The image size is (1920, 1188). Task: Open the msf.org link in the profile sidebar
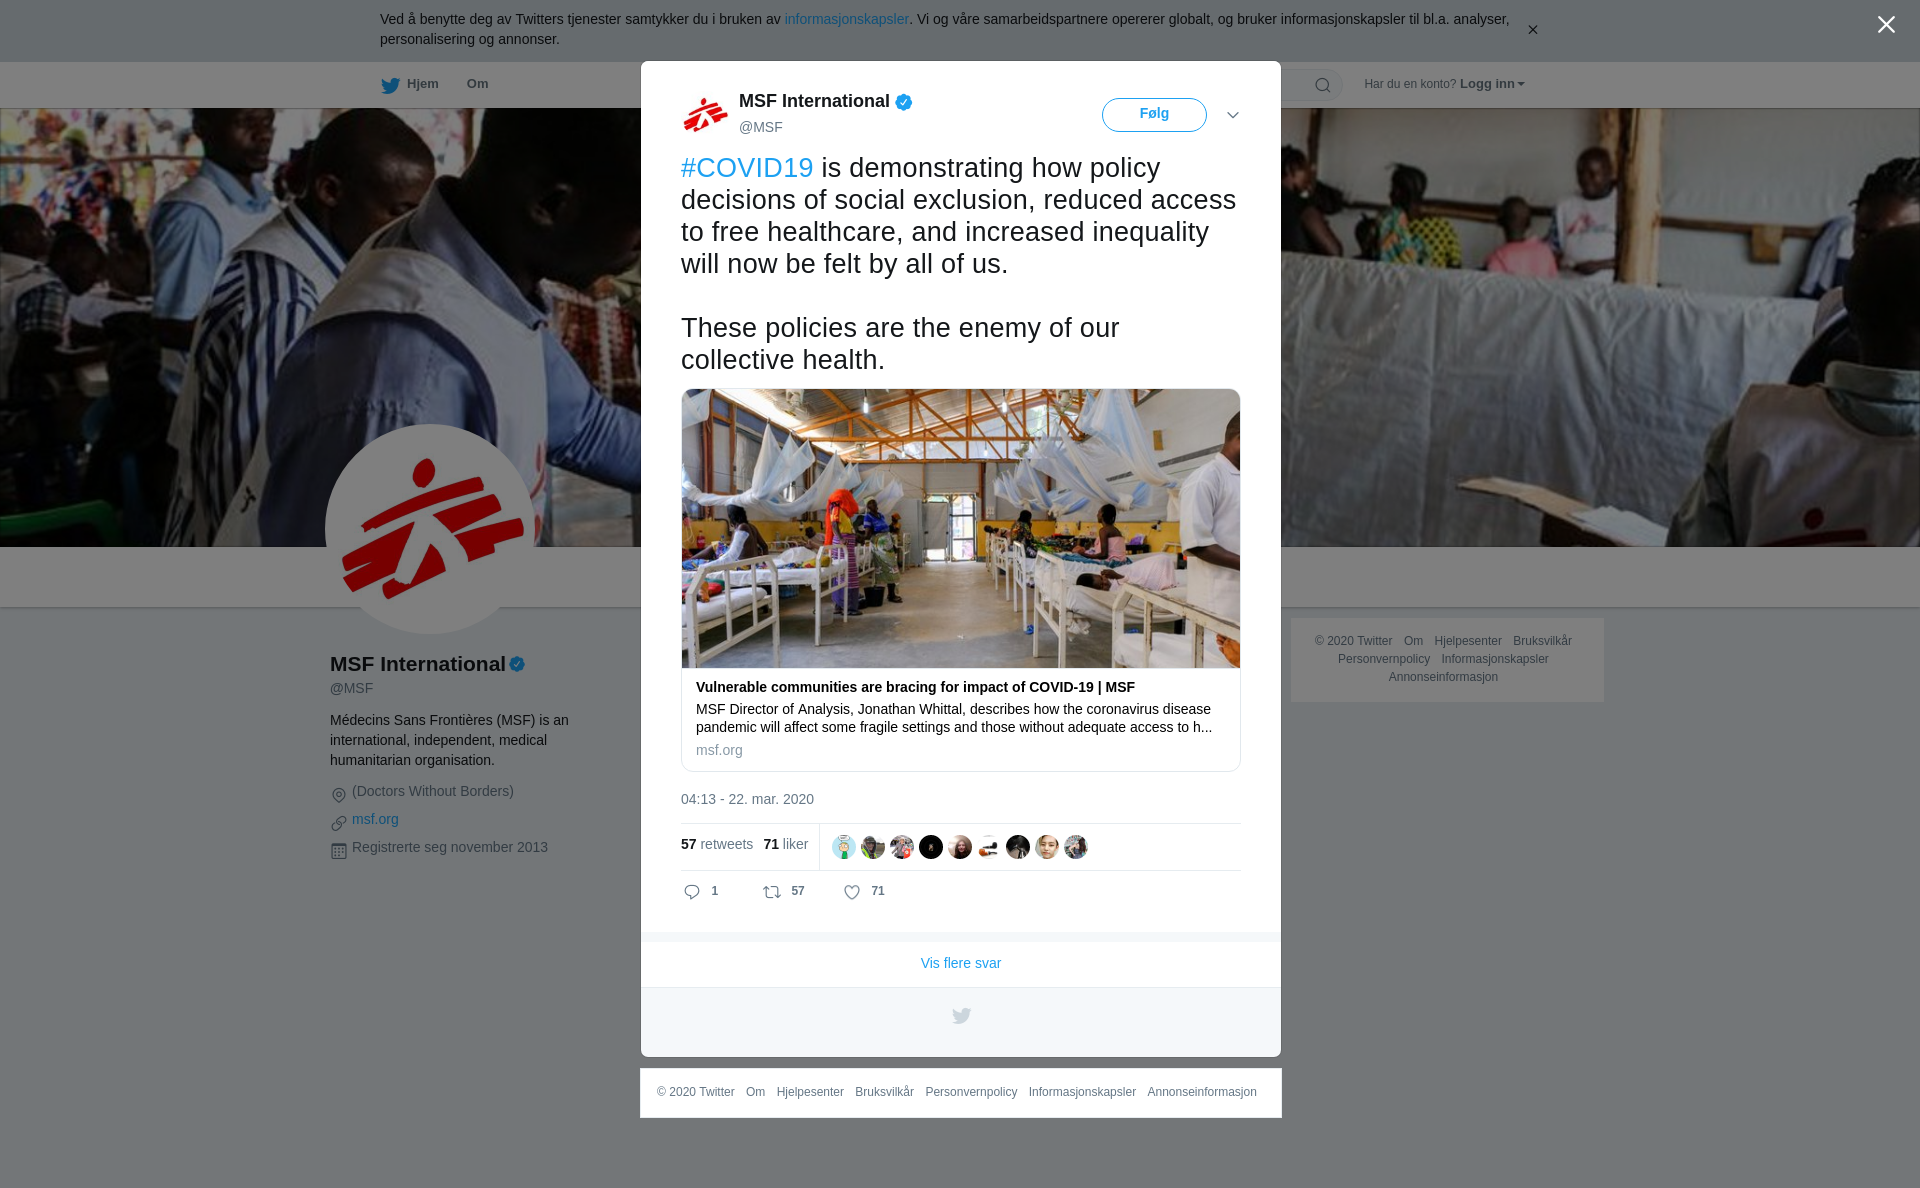click(375, 819)
